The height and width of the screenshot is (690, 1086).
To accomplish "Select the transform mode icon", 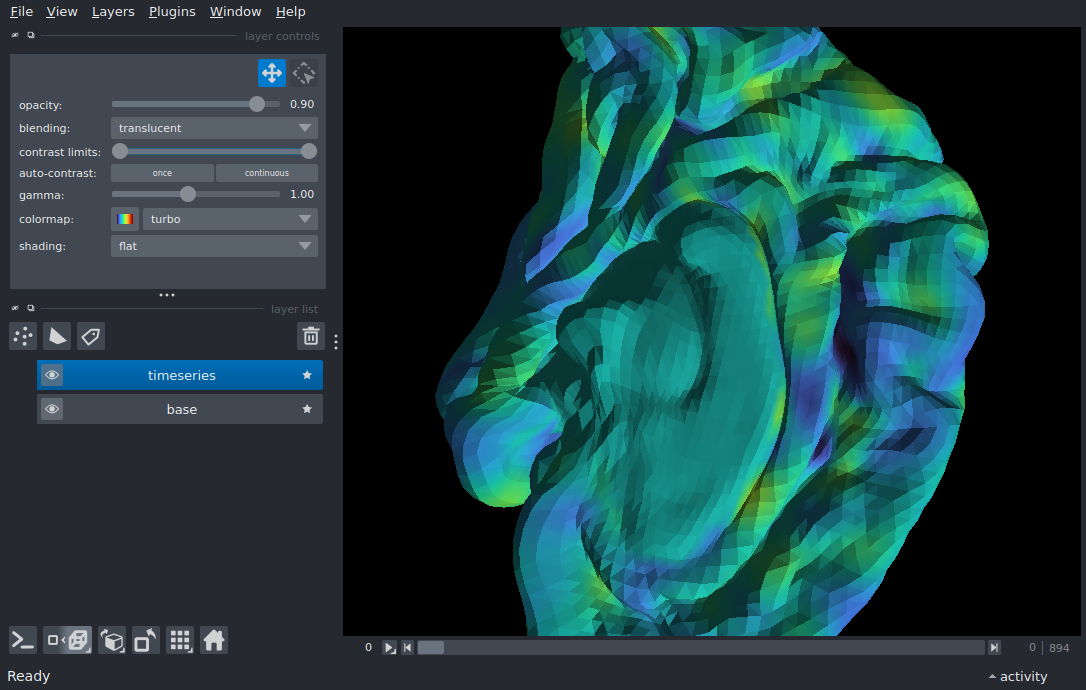I will [x=305, y=73].
